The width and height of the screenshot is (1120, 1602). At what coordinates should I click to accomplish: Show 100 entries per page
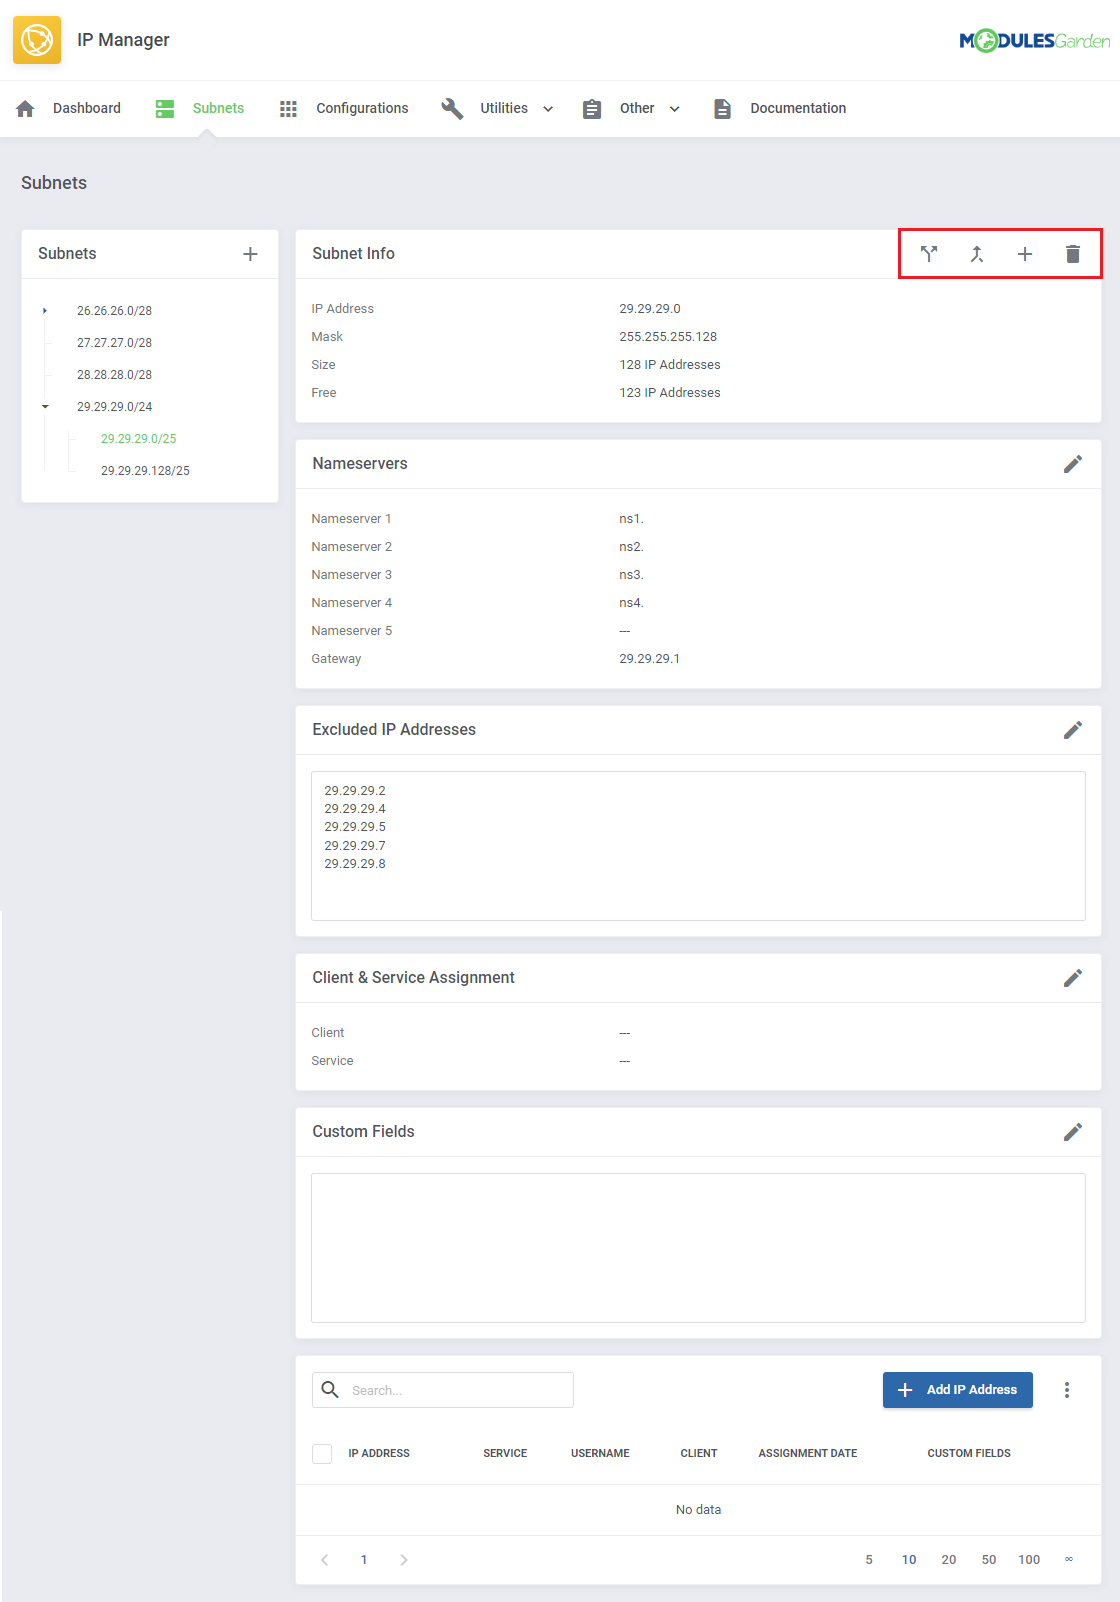click(1029, 1560)
